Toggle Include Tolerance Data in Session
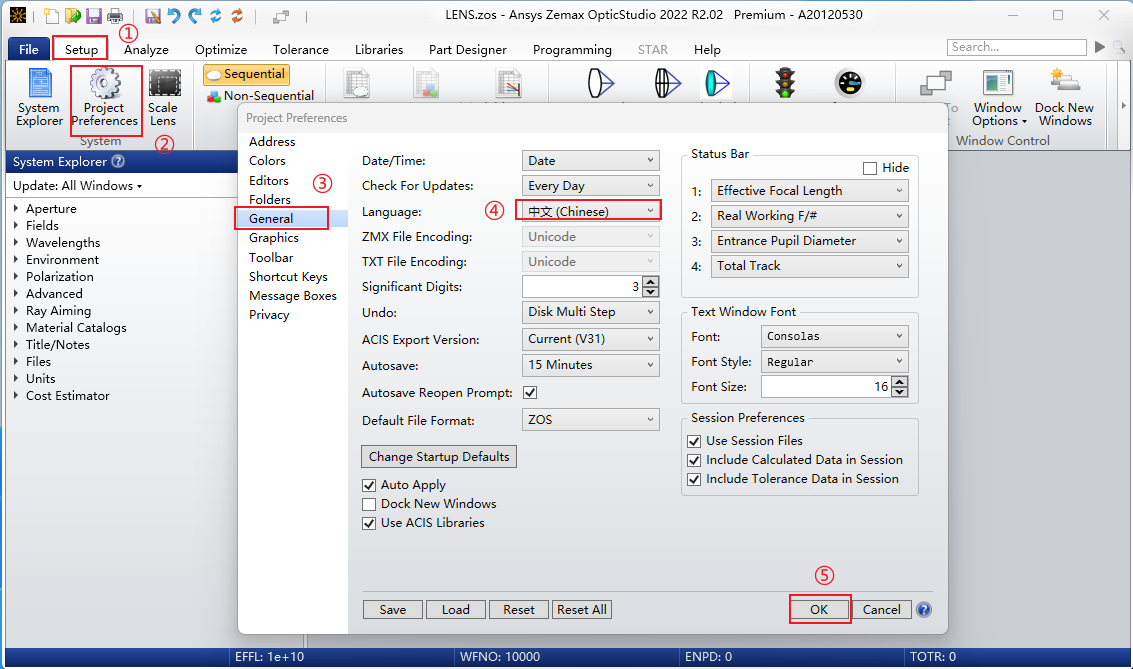 point(694,480)
